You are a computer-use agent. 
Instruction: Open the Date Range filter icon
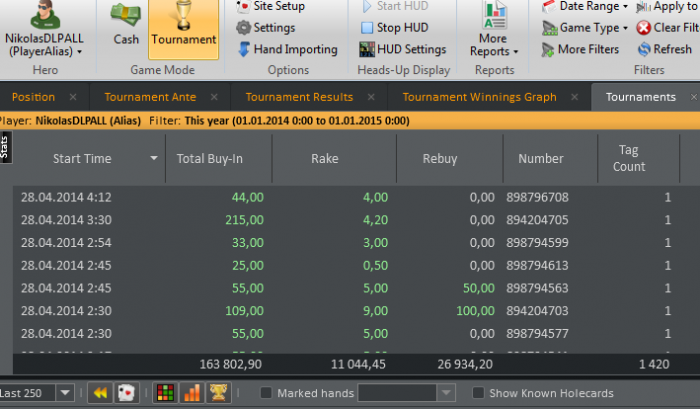point(549,6)
